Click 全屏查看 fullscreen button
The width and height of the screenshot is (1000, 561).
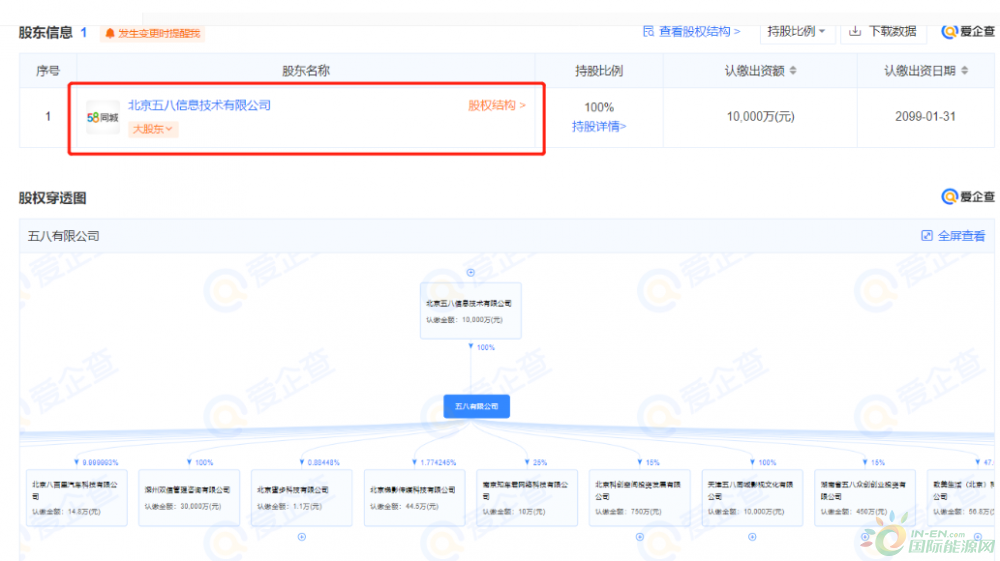click(x=953, y=236)
